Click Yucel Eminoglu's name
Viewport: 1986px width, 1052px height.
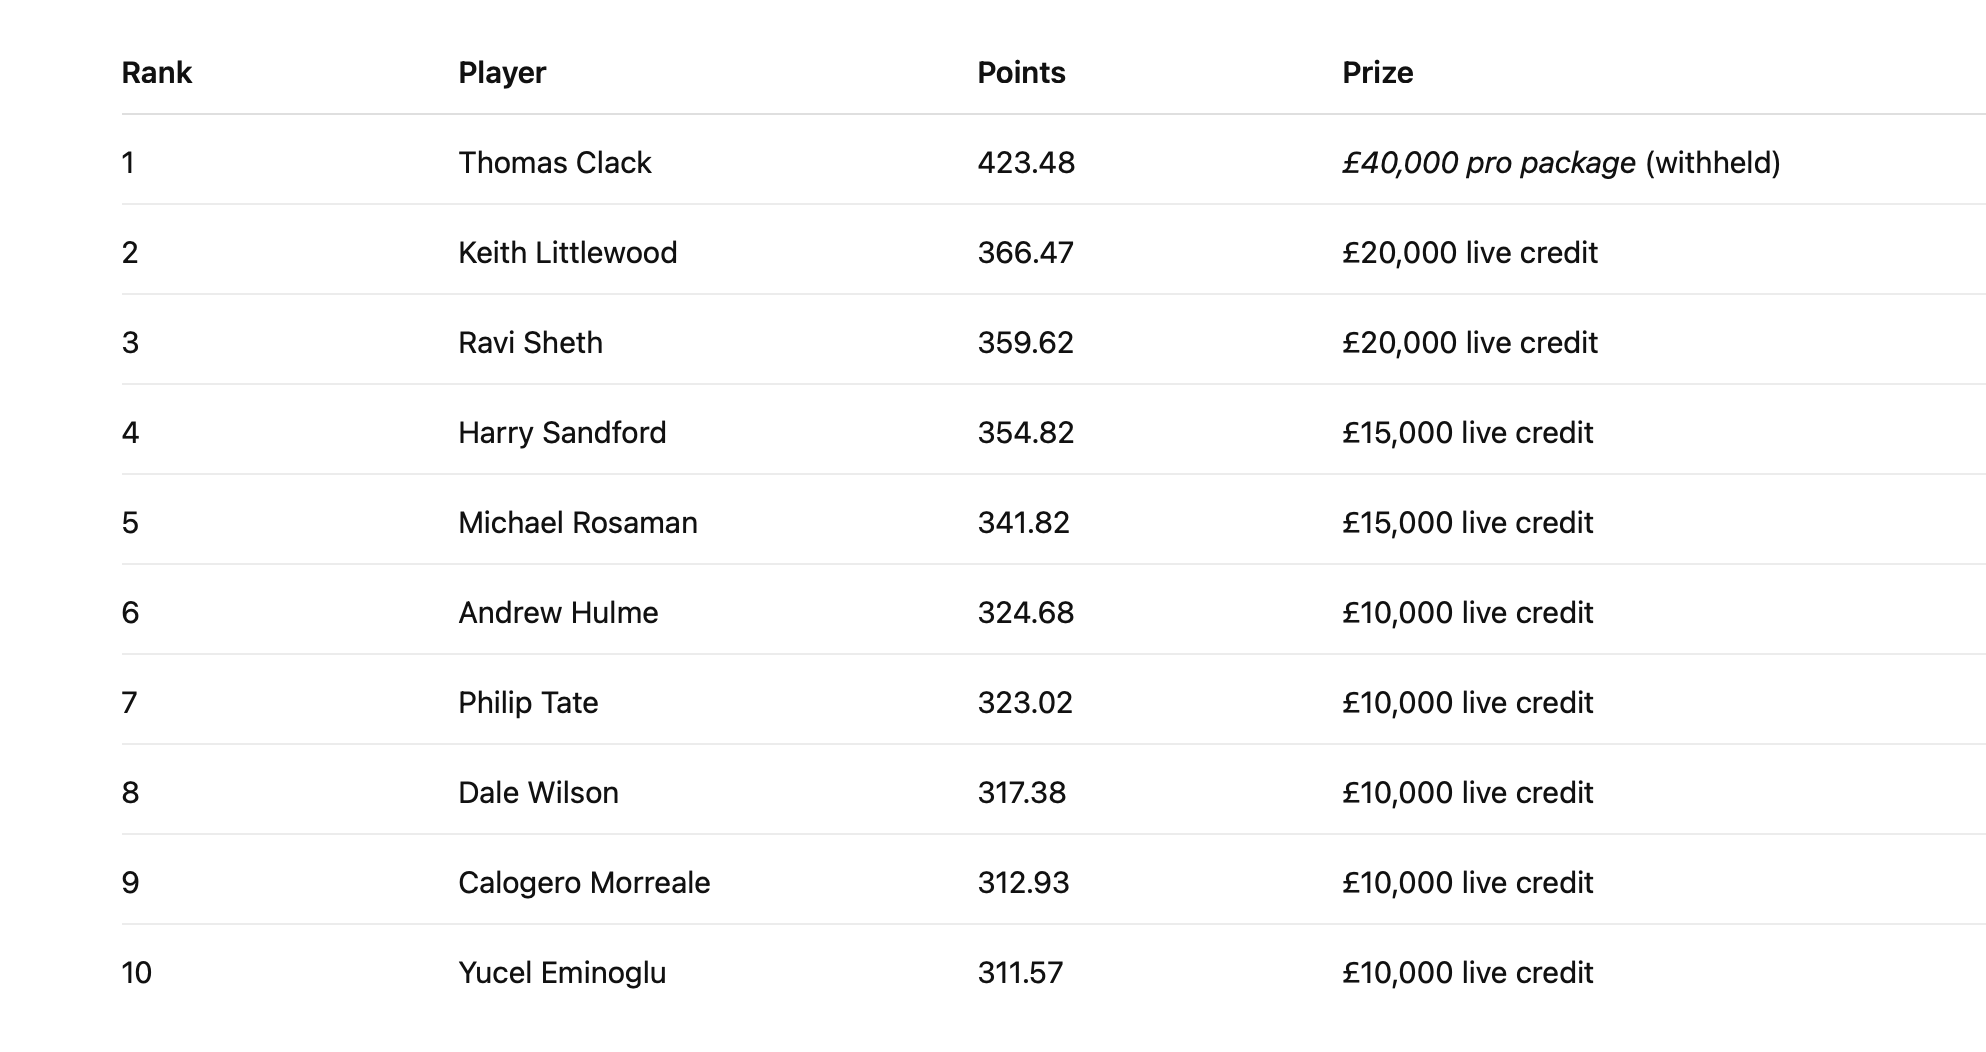coord(562,973)
